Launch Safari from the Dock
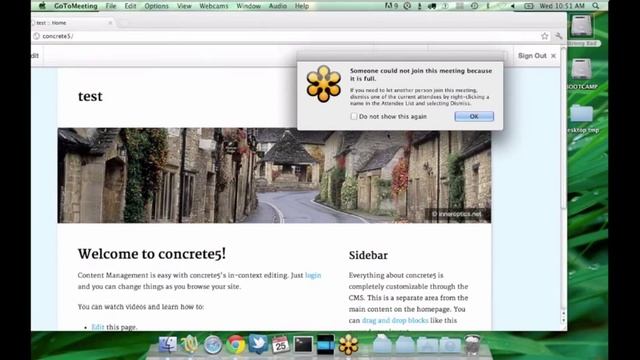Screen dimensions: 640x360 coord(213,345)
